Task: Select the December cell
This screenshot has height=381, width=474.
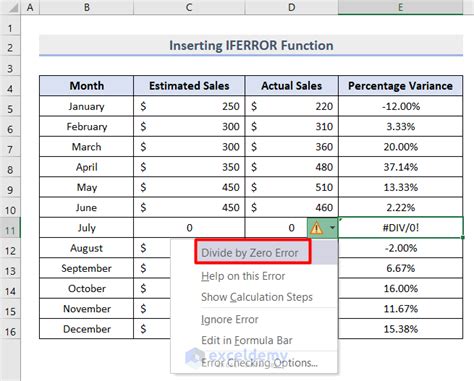Action: (87, 329)
